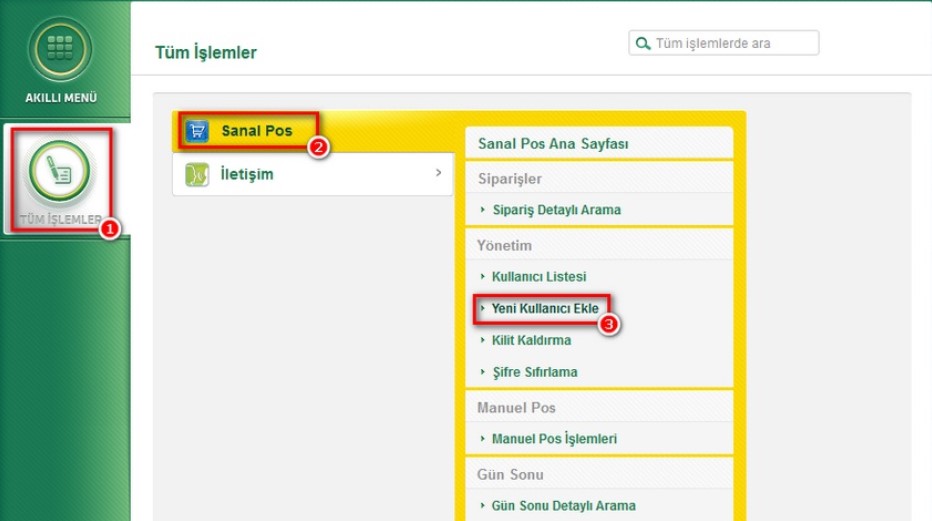Screen dimensions: 932x521
Task: Click the İletişim category icon
Action: tap(197, 174)
